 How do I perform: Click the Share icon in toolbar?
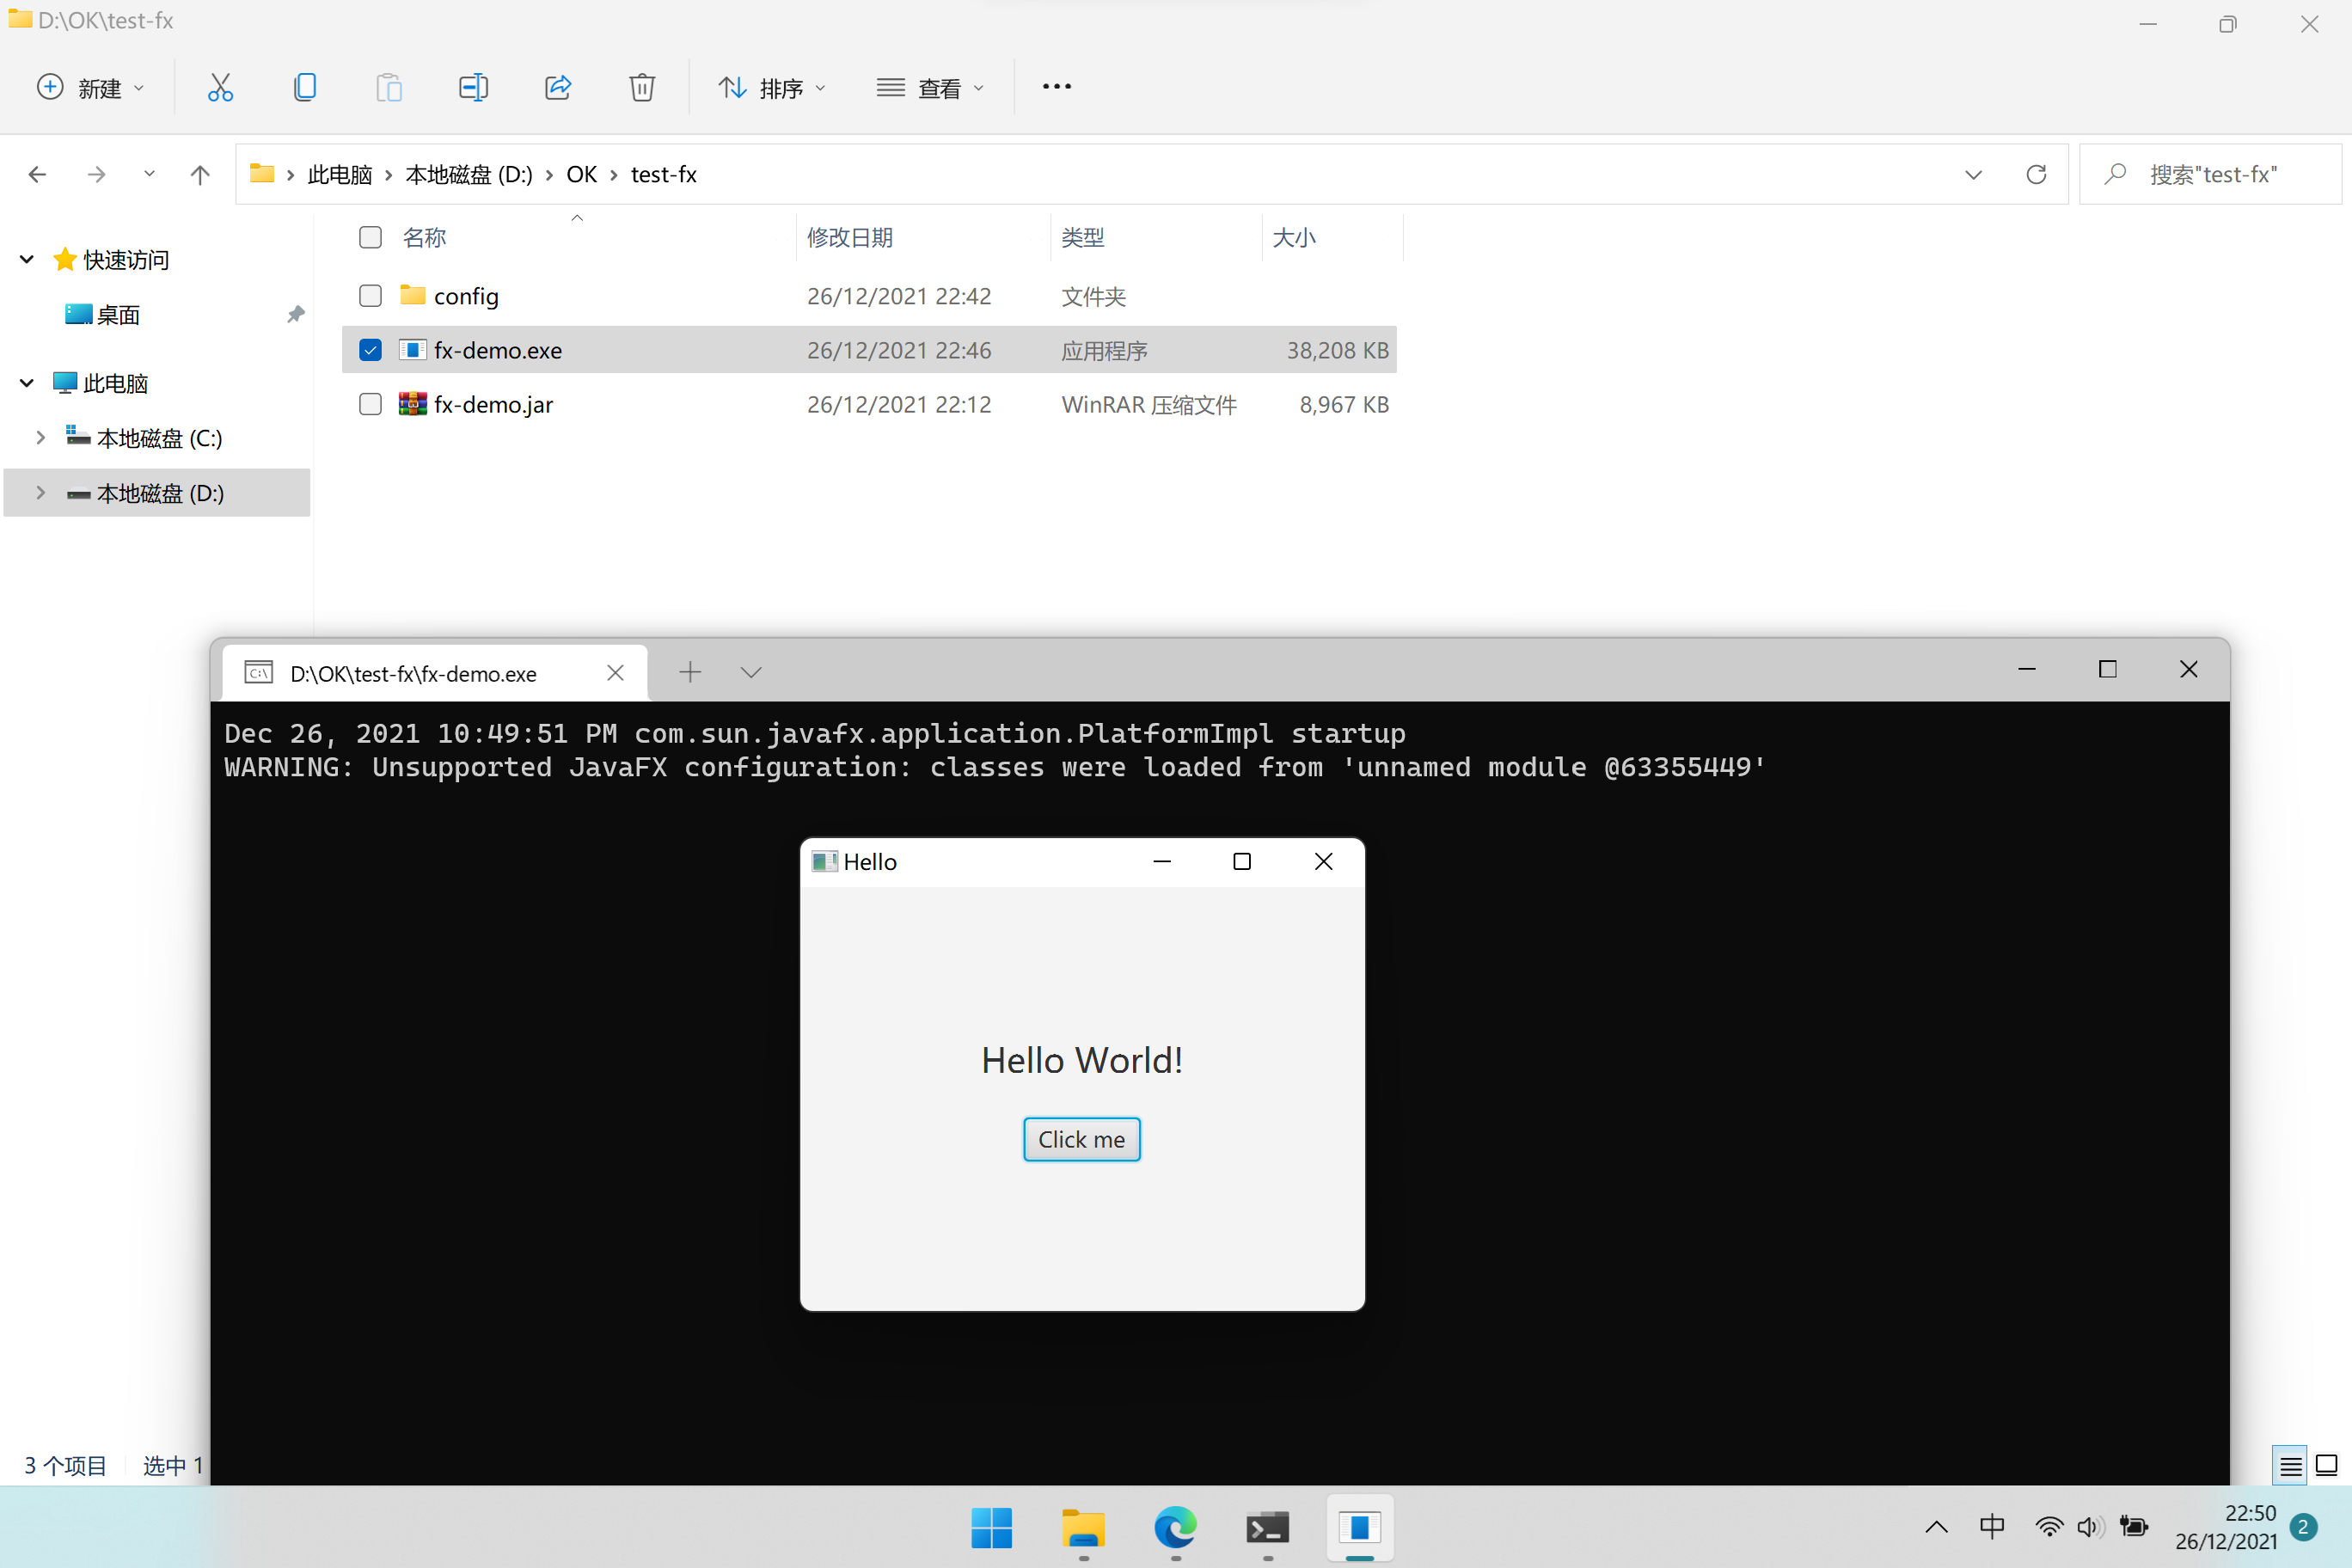(x=558, y=88)
